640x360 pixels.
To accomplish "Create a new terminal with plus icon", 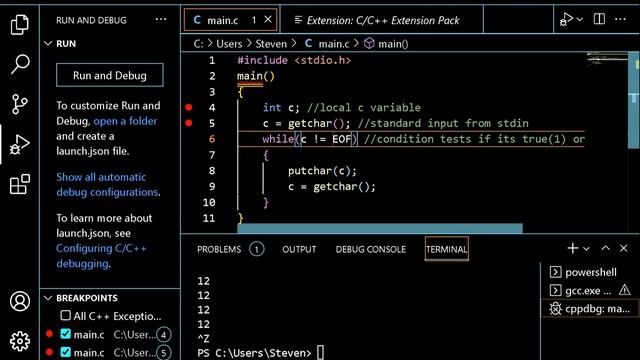I will (573, 248).
